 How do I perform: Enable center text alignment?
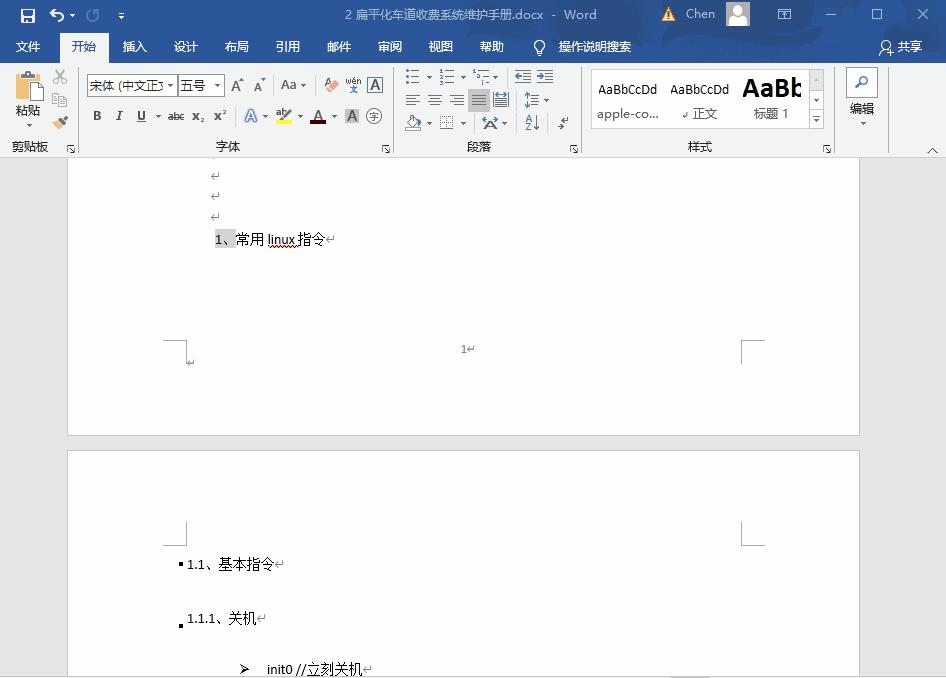pos(435,99)
